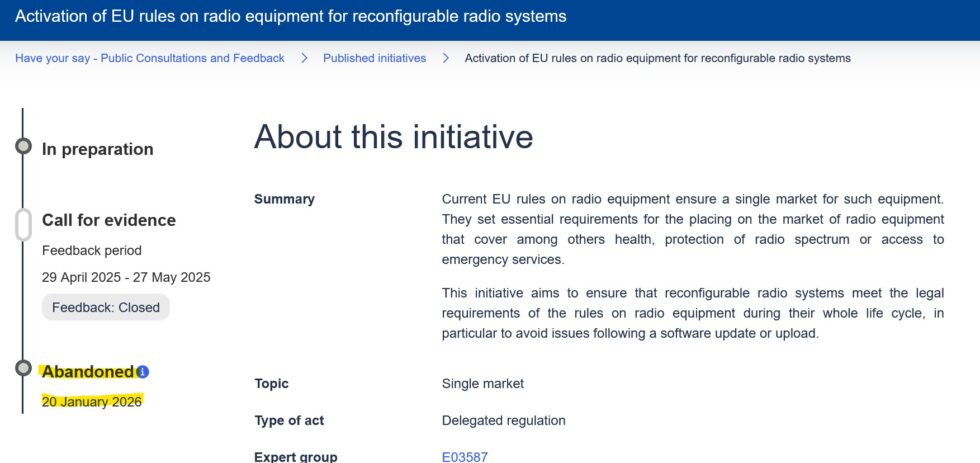Select the Call for evidence heading
This screenshot has height=463, width=980.
click(108, 220)
